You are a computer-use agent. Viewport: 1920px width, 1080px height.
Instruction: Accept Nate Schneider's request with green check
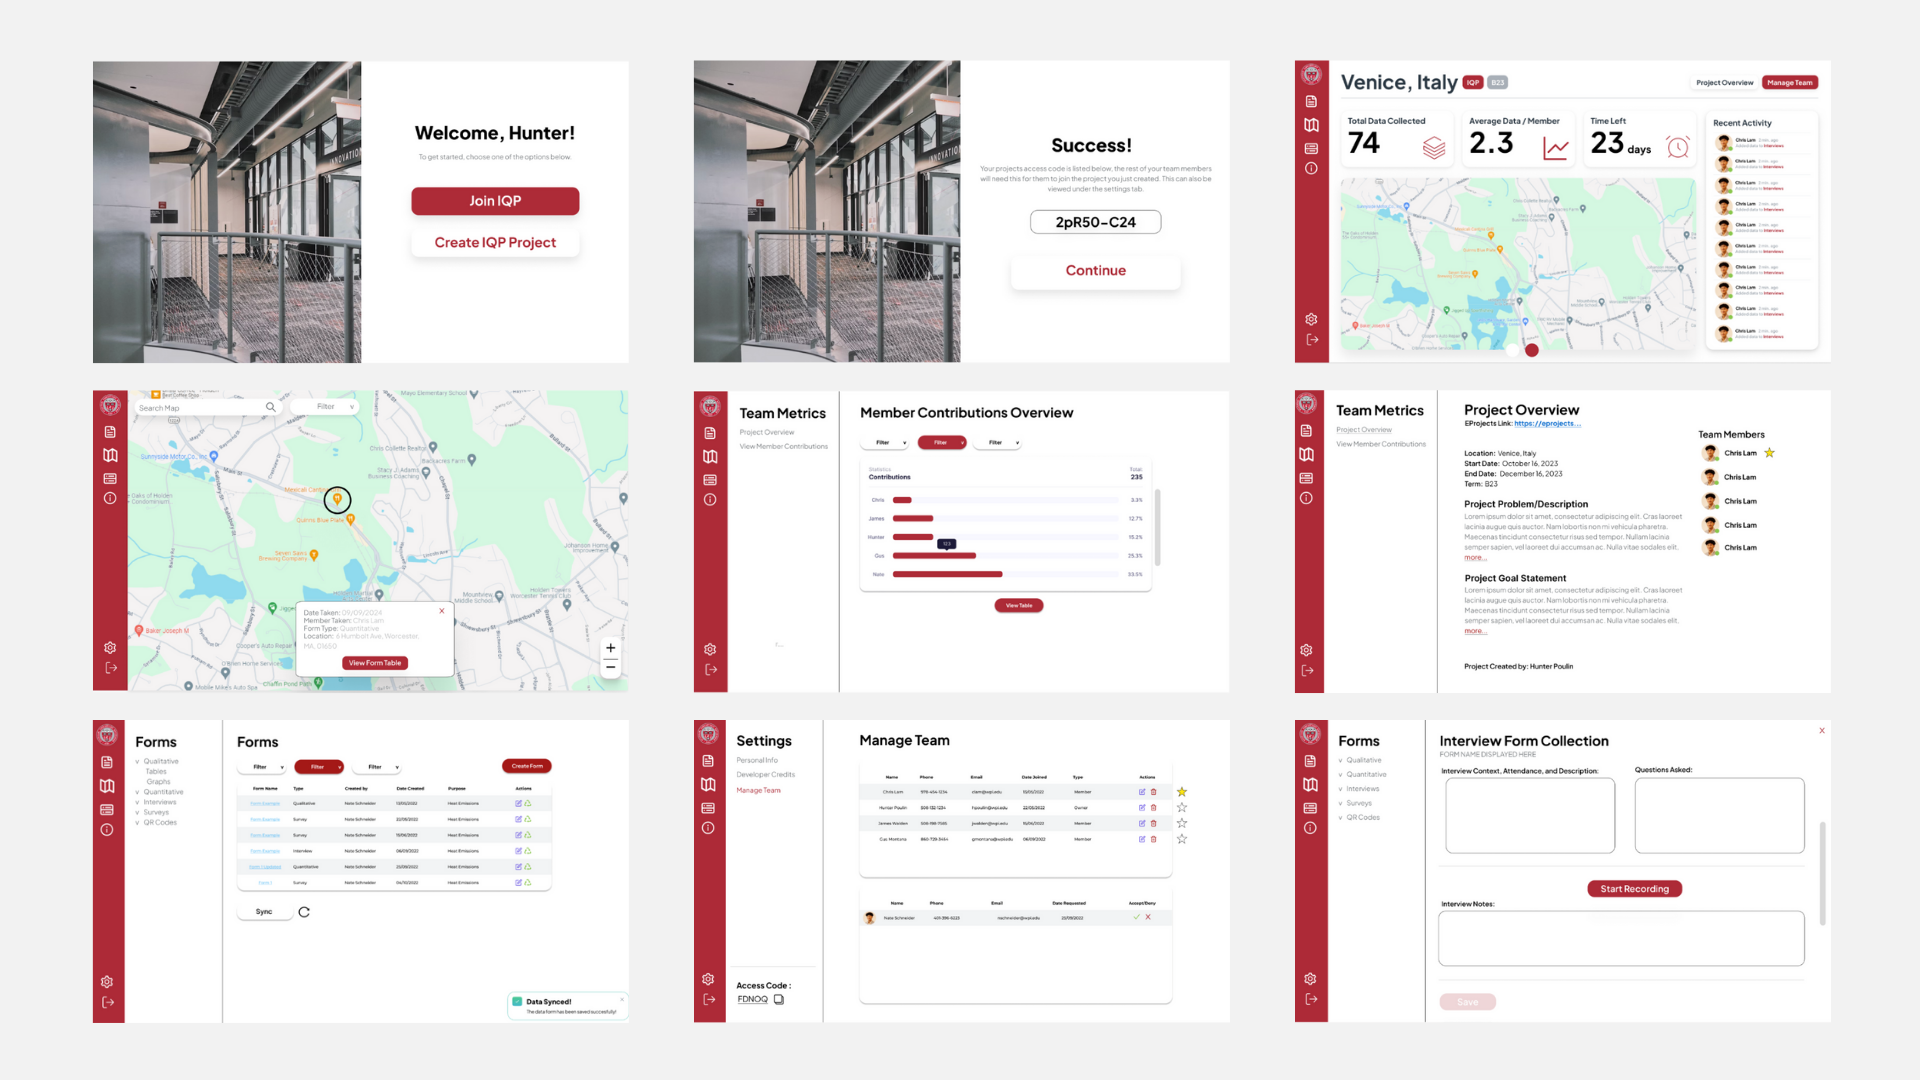[1136, 917]
